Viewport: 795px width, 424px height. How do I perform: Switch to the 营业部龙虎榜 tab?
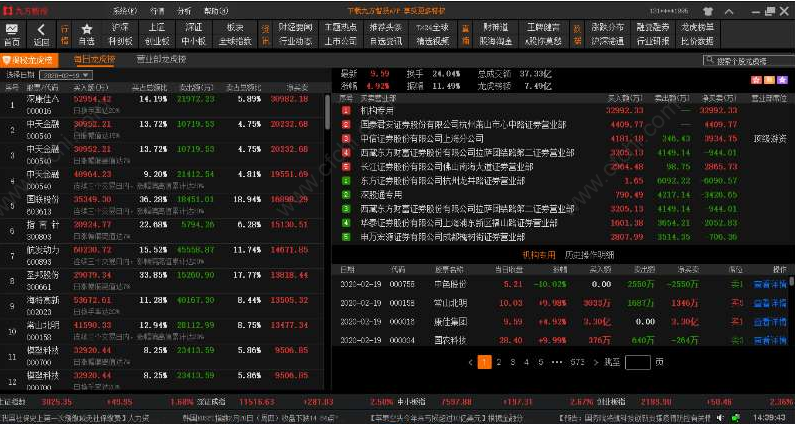click(x=161, y=59)
